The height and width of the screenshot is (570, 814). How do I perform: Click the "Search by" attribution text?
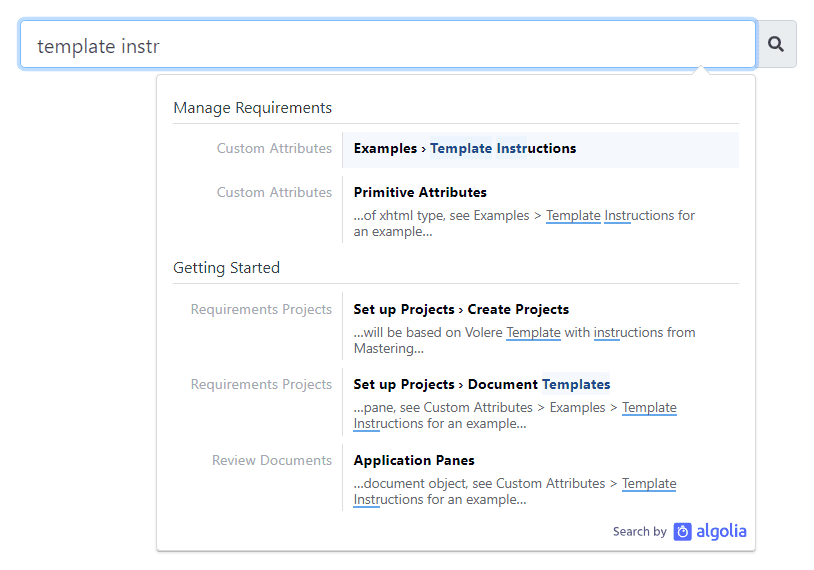point(639,532)
